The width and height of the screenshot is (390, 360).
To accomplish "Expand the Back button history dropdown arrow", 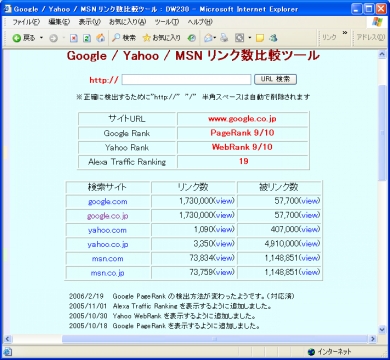I will click(42, 38).
